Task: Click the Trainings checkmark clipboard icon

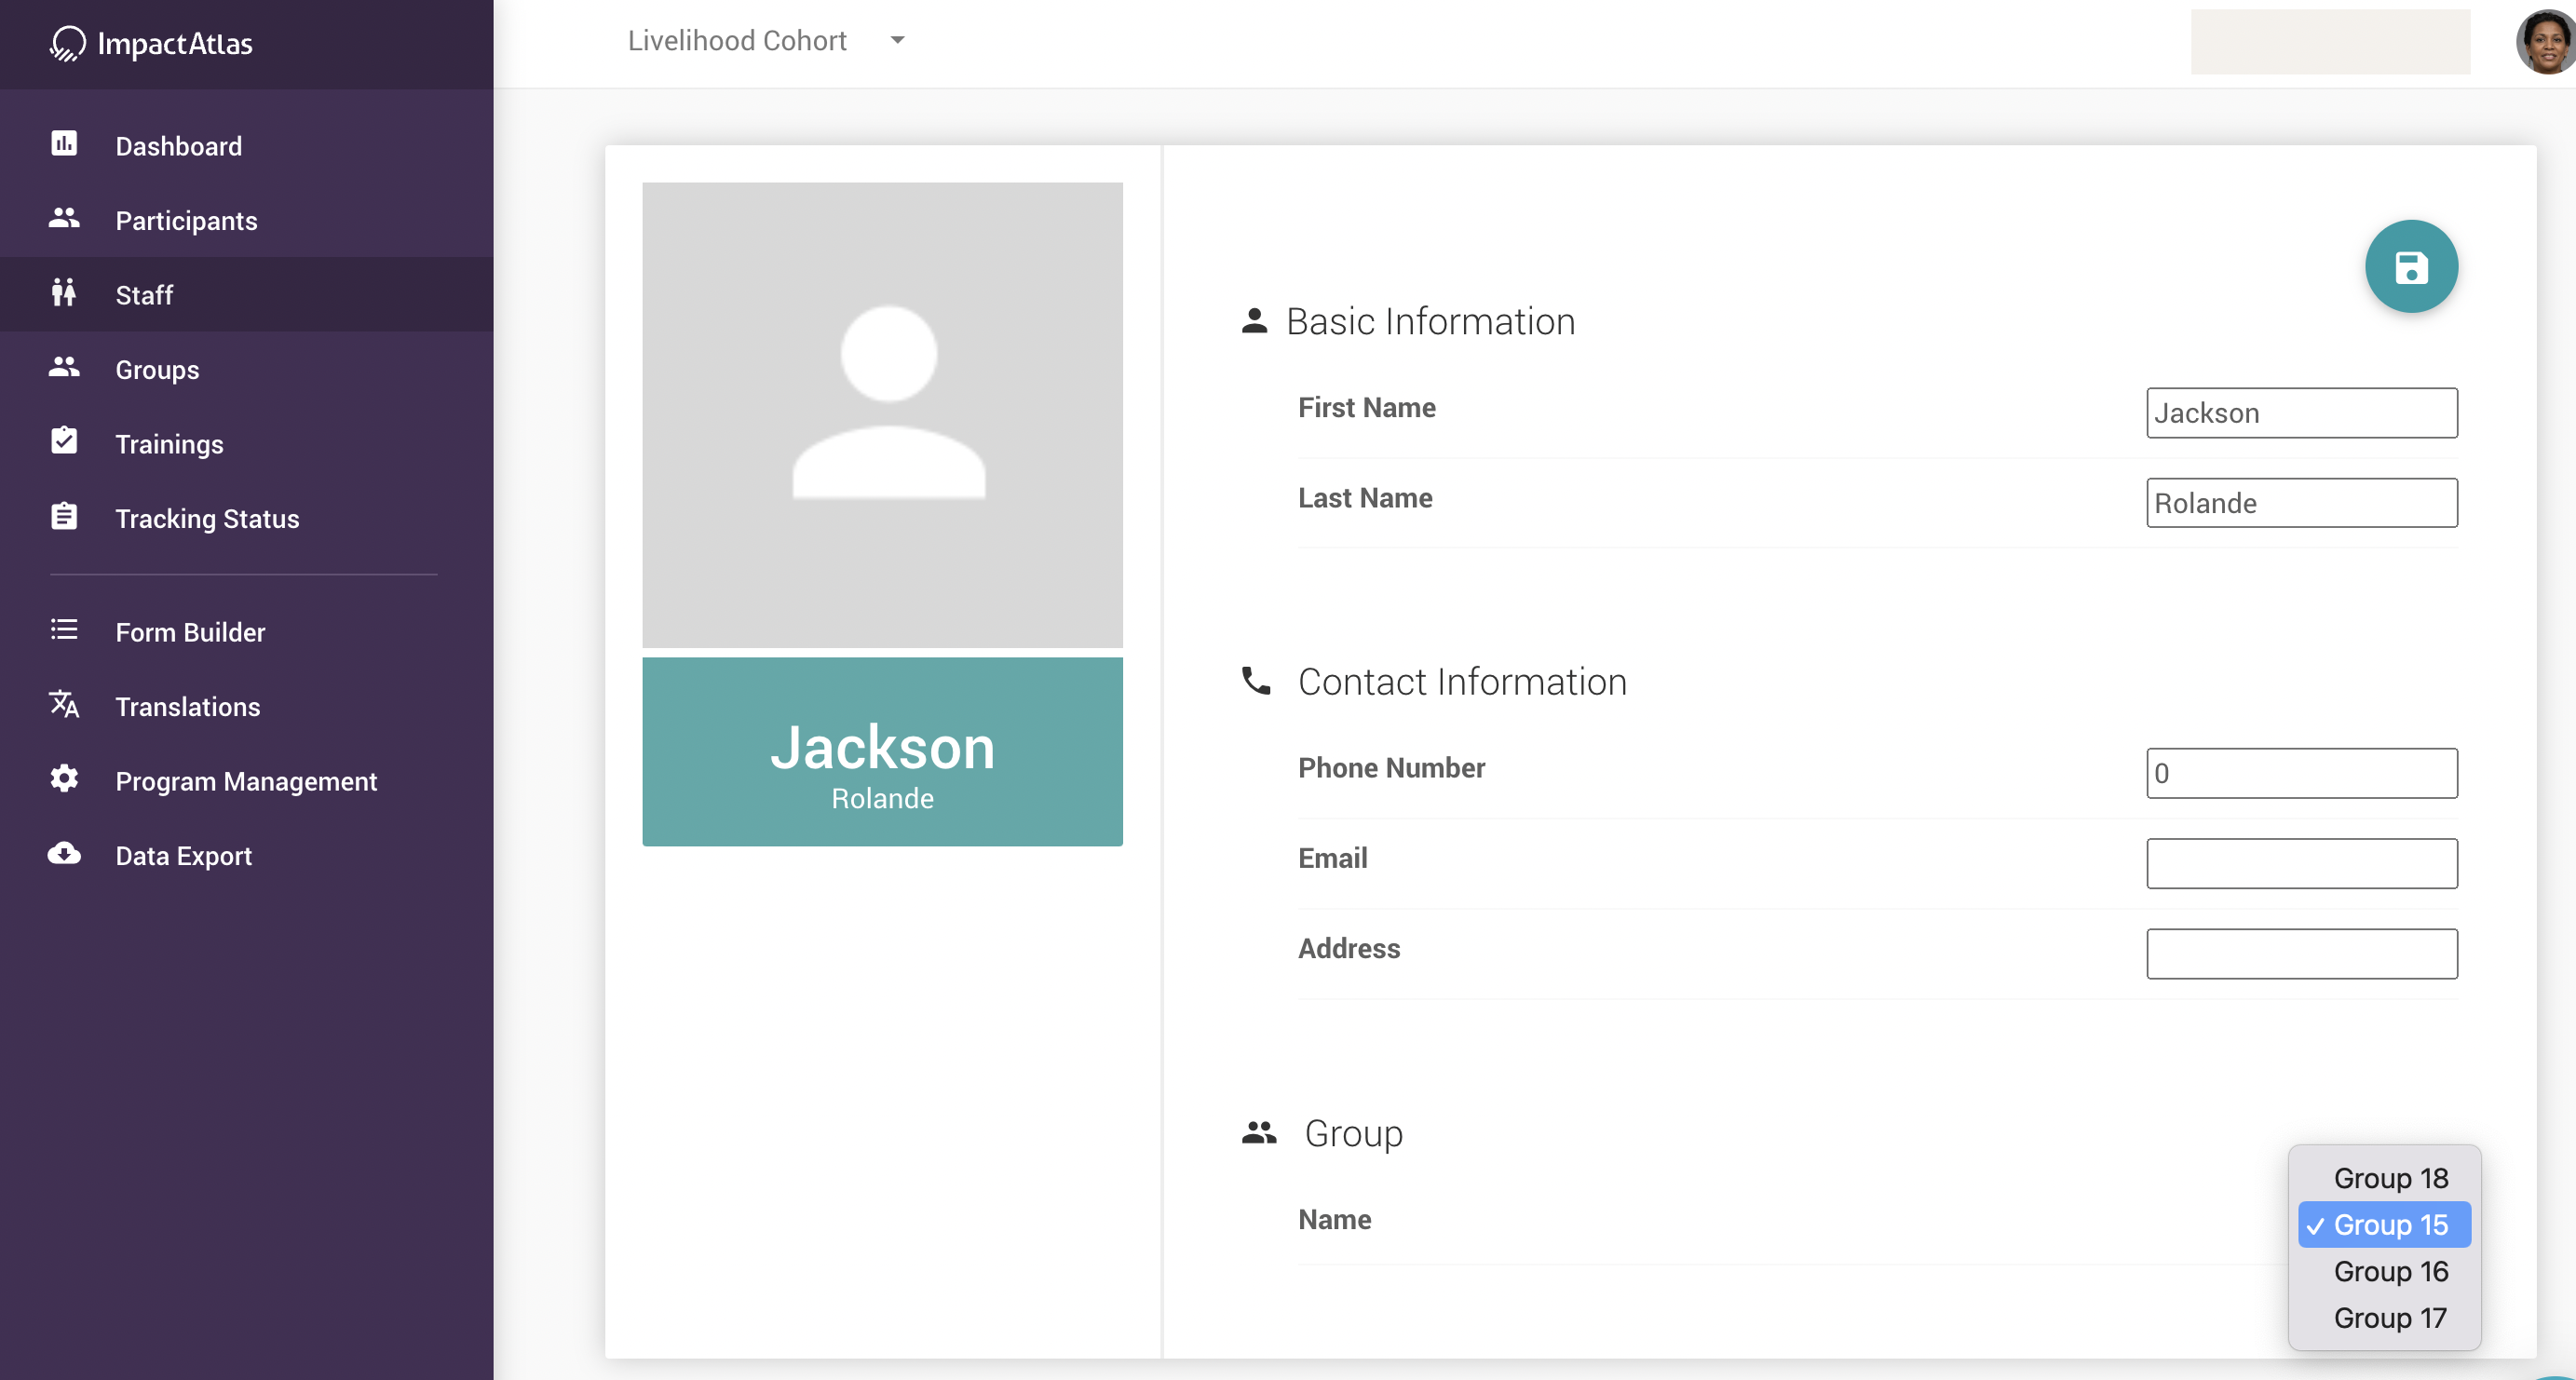Action: coord(64,441)
